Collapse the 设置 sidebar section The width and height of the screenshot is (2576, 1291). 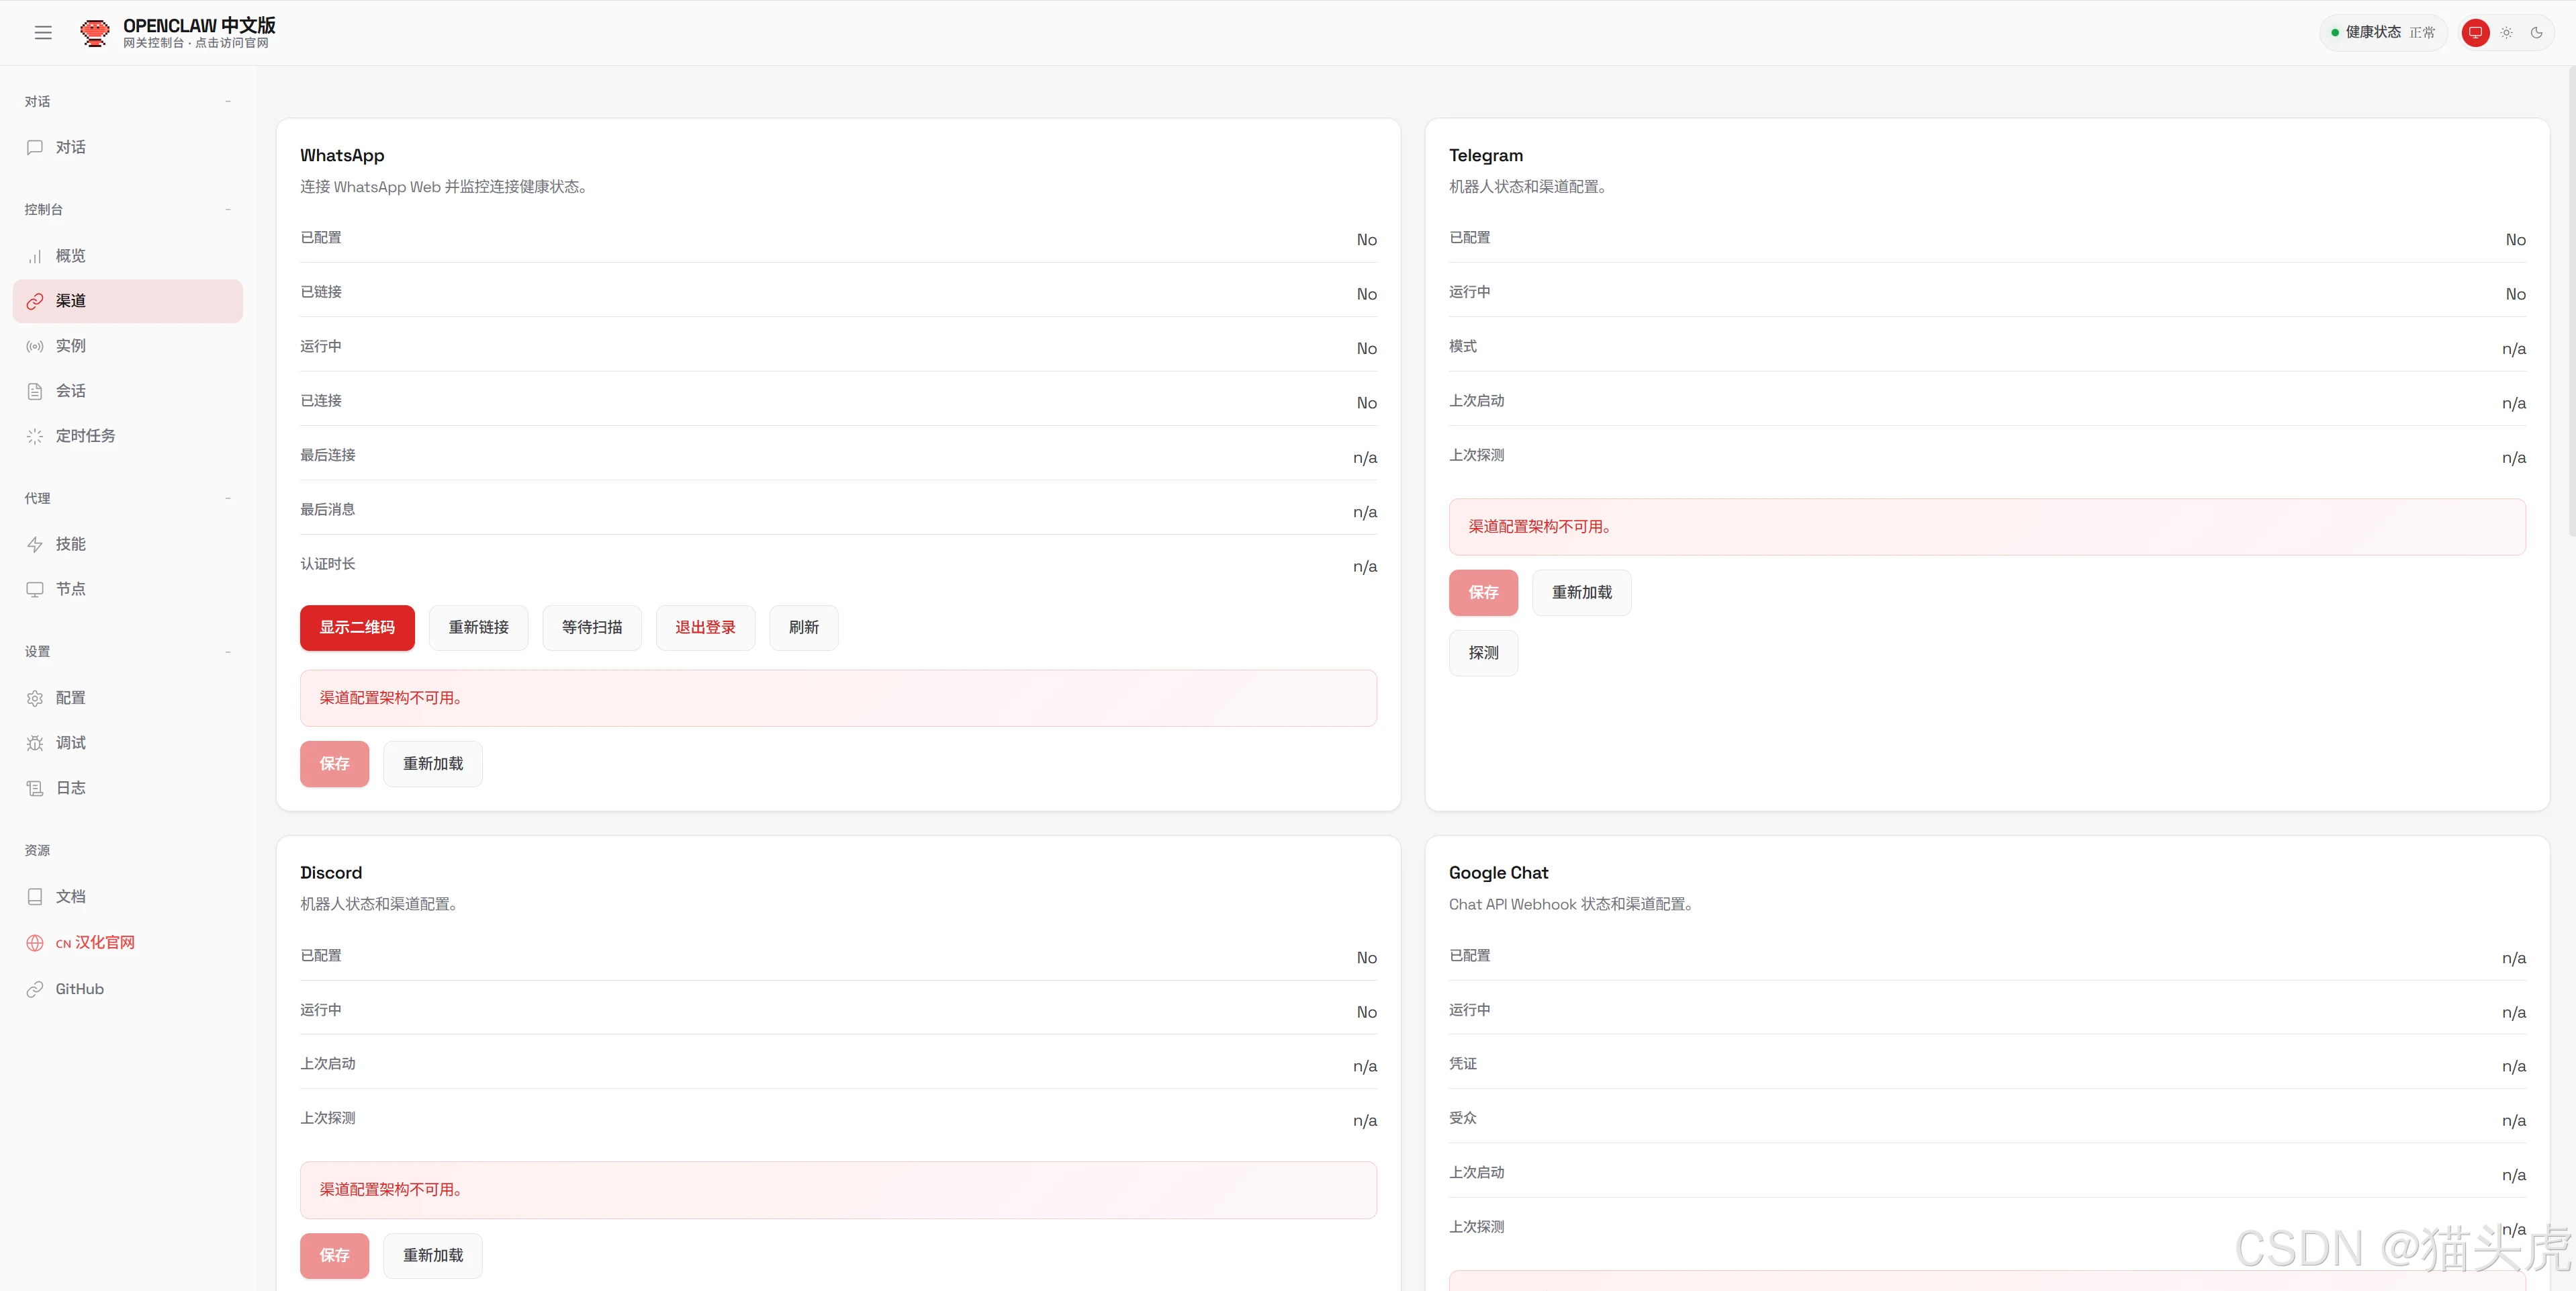click(228, 651)
